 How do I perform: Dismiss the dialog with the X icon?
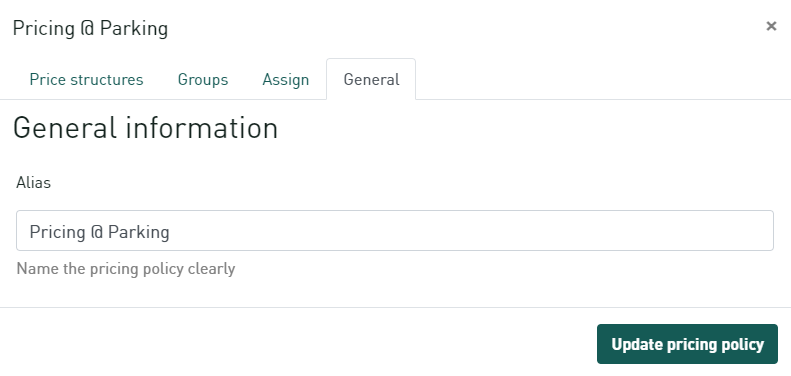(771, 26)
